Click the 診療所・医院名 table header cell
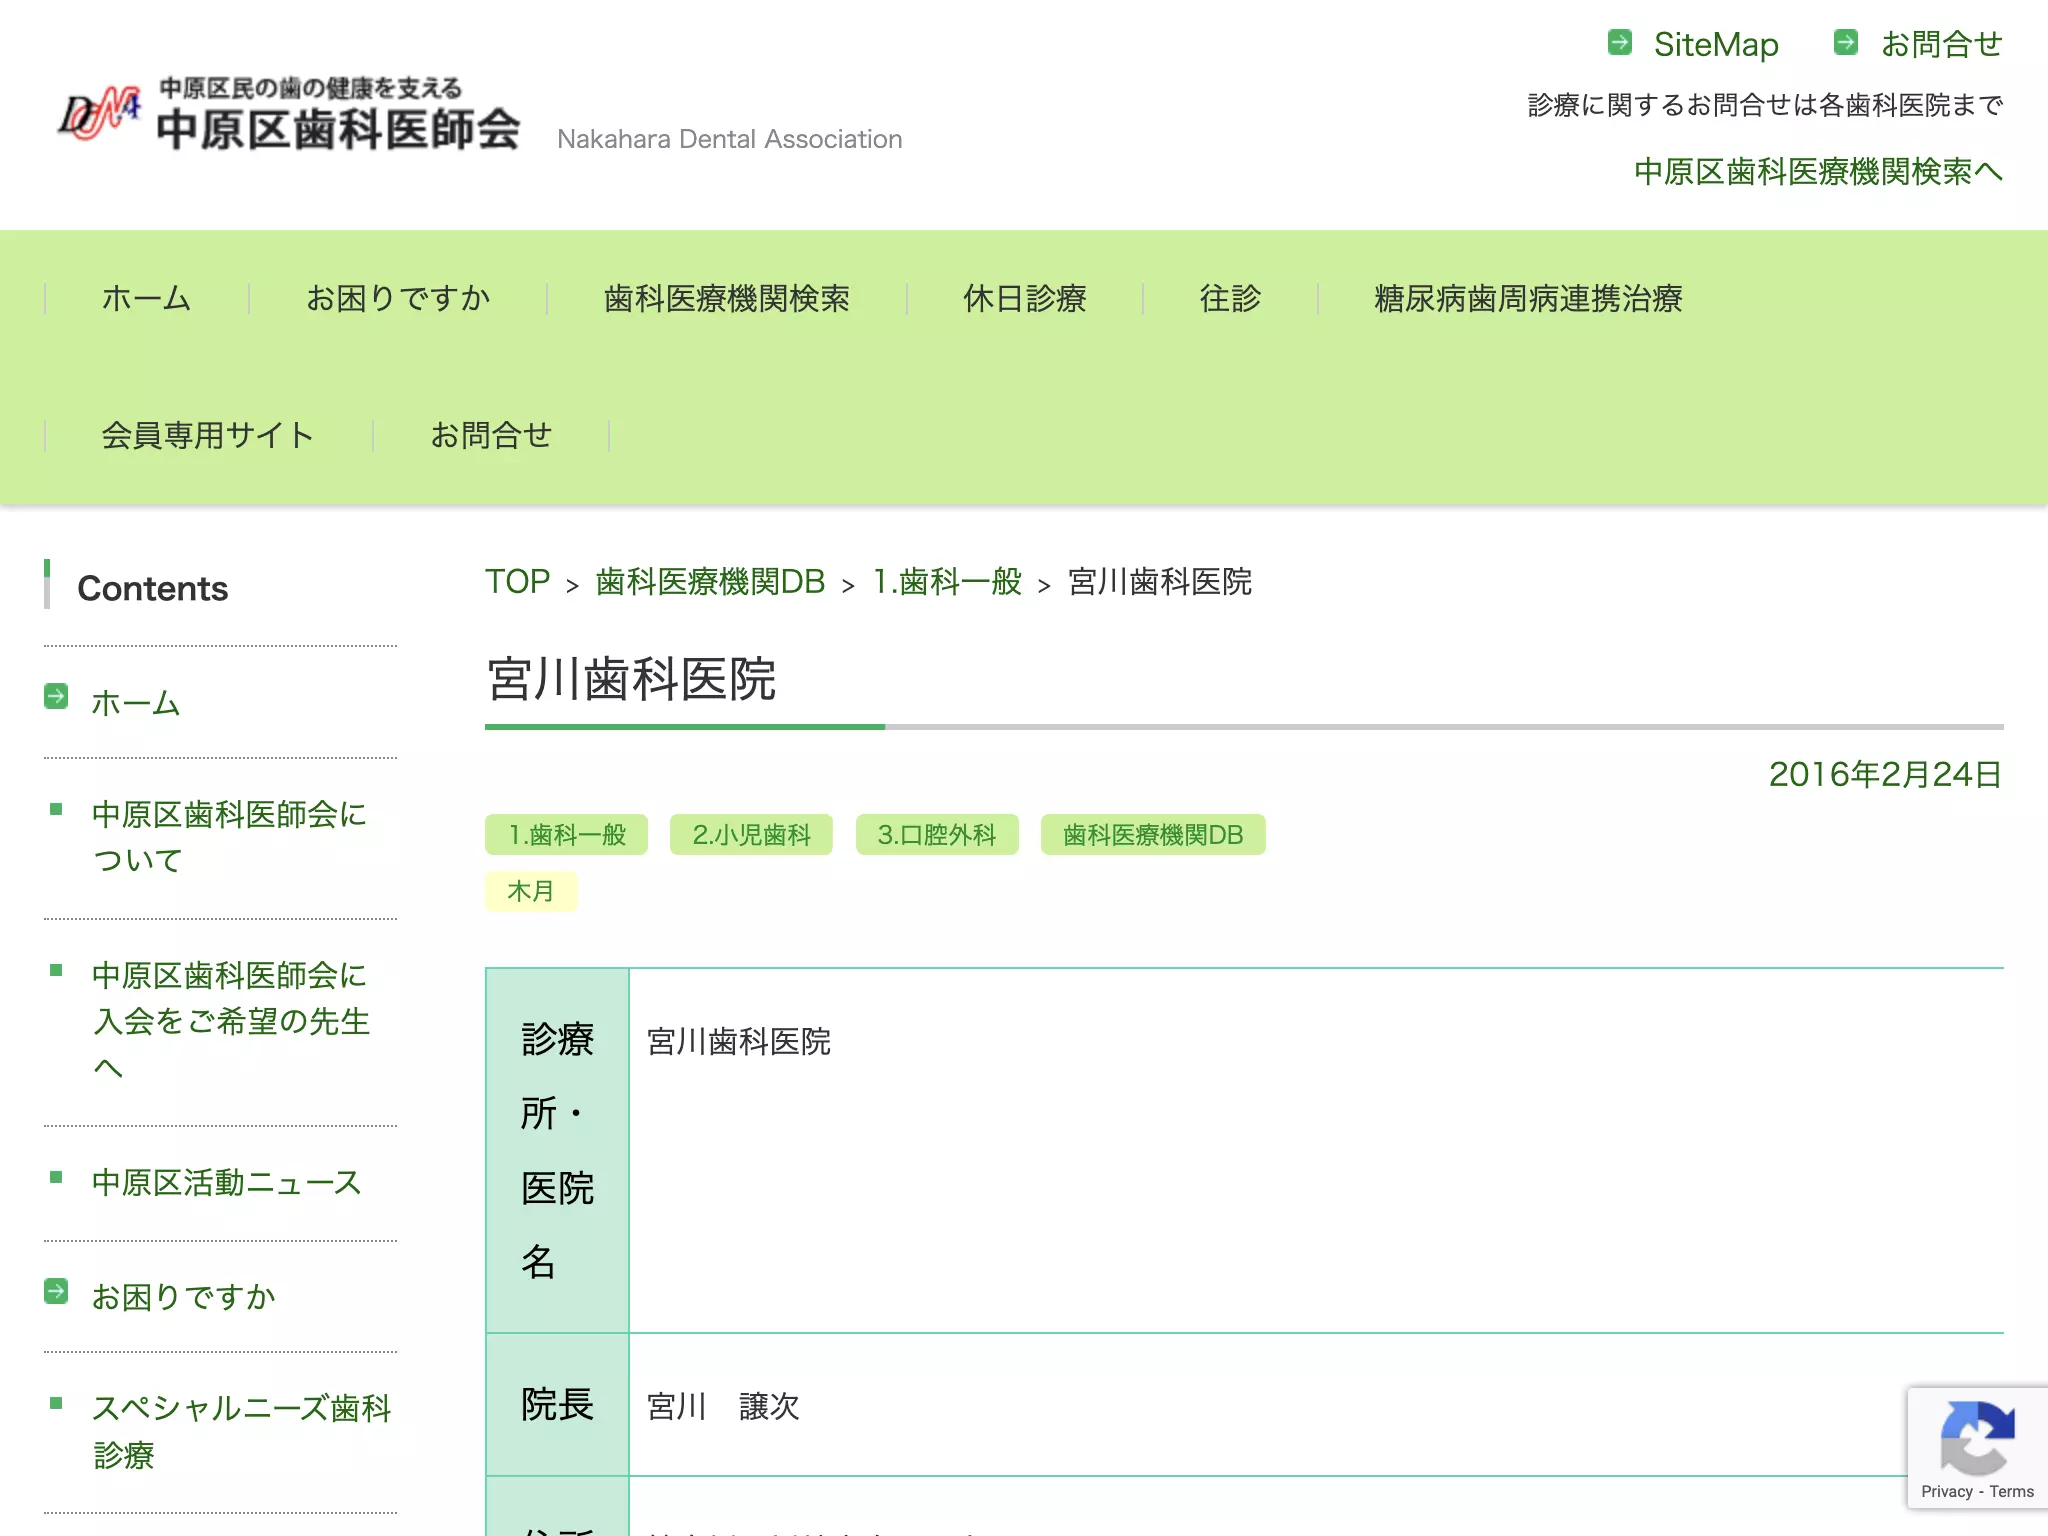Viewport: 2048px width, 1536px height. pos(557,1150)
